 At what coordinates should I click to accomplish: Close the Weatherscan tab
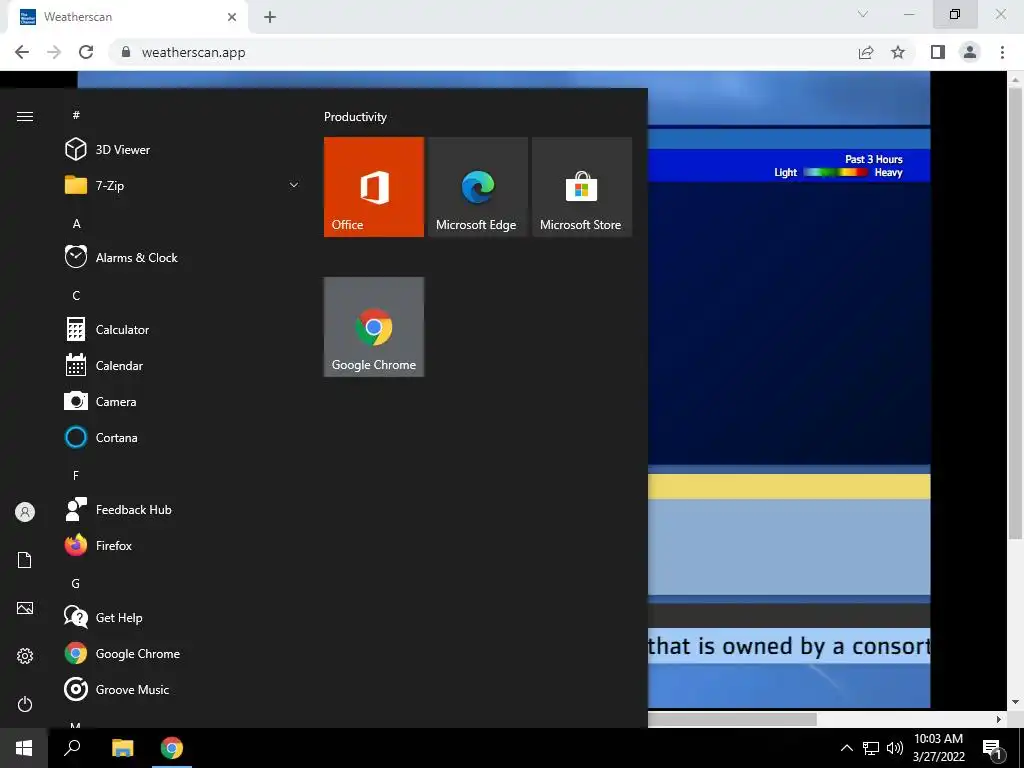(x=232, y=17)
